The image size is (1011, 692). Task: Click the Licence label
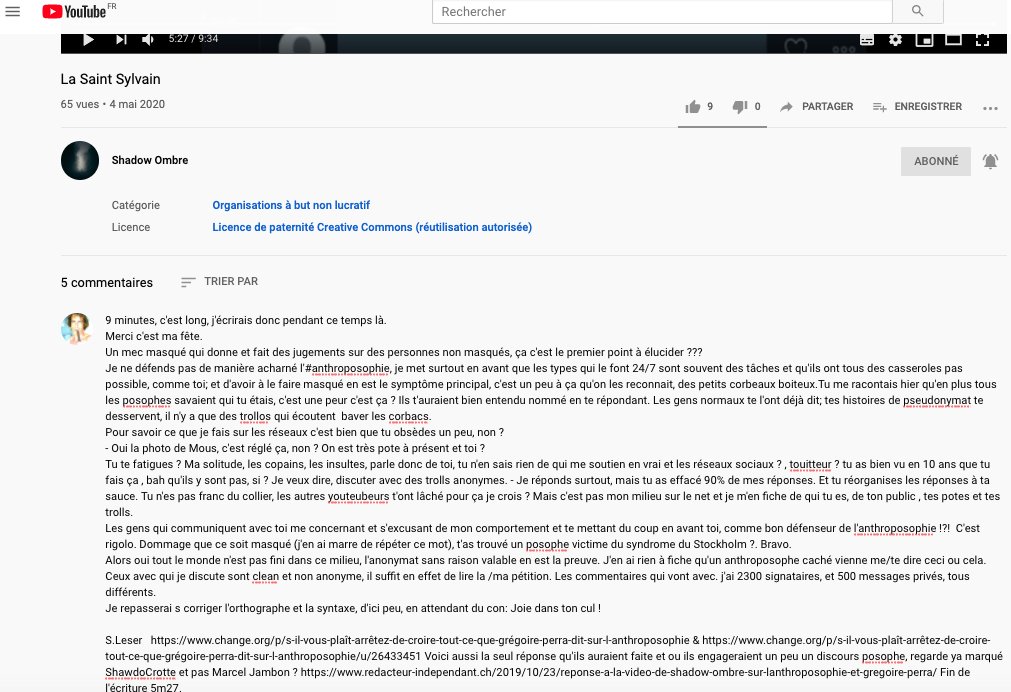[131, 227]
